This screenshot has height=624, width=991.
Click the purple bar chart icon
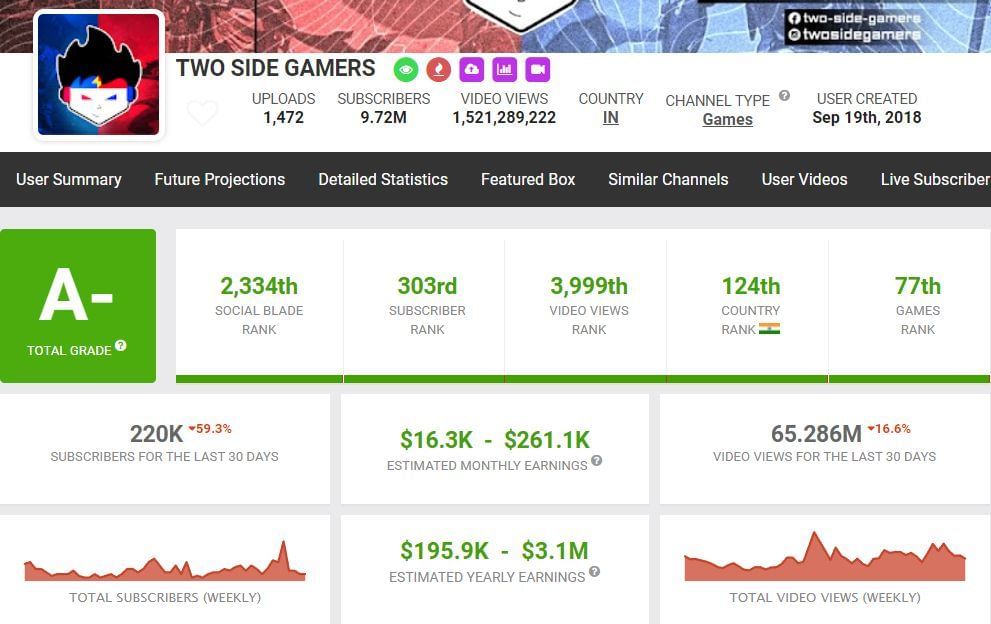[x=505, y=69]
